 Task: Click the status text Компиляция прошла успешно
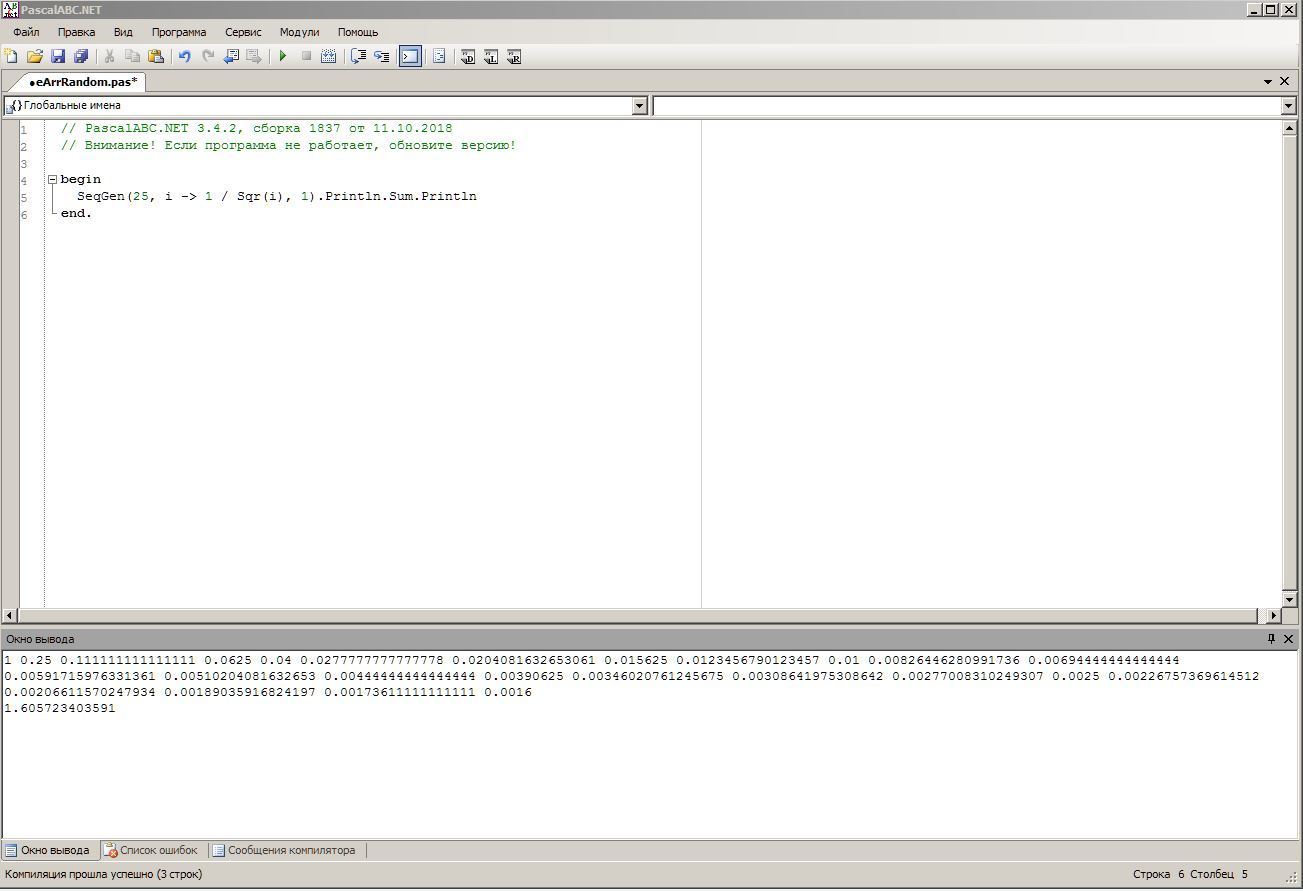click(104, 875)
